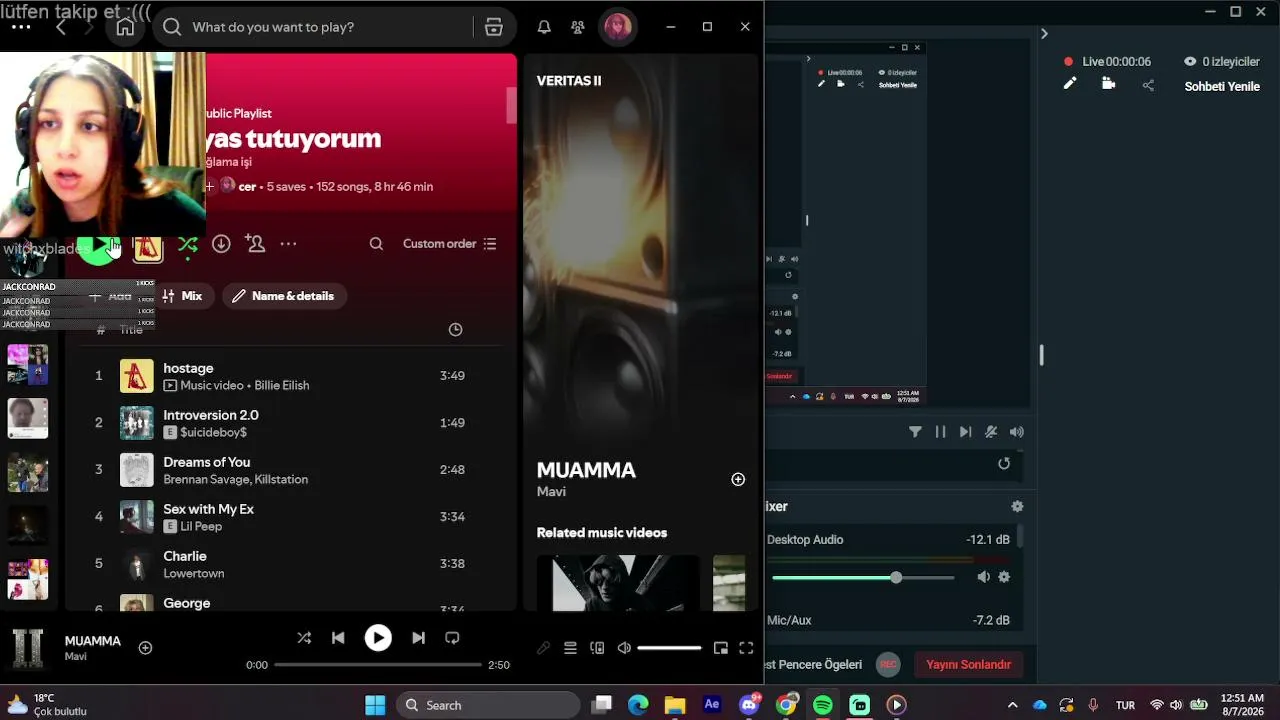Toggle the speaker icon beside the muted mic
Screen dimensions: 1280x720
pos(1016,432)
